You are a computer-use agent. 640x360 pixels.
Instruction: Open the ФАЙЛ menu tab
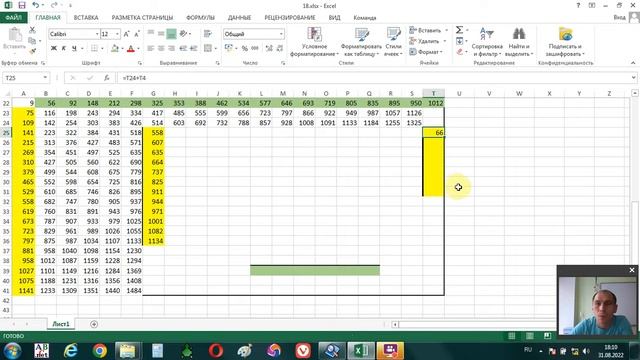[13, 18]
